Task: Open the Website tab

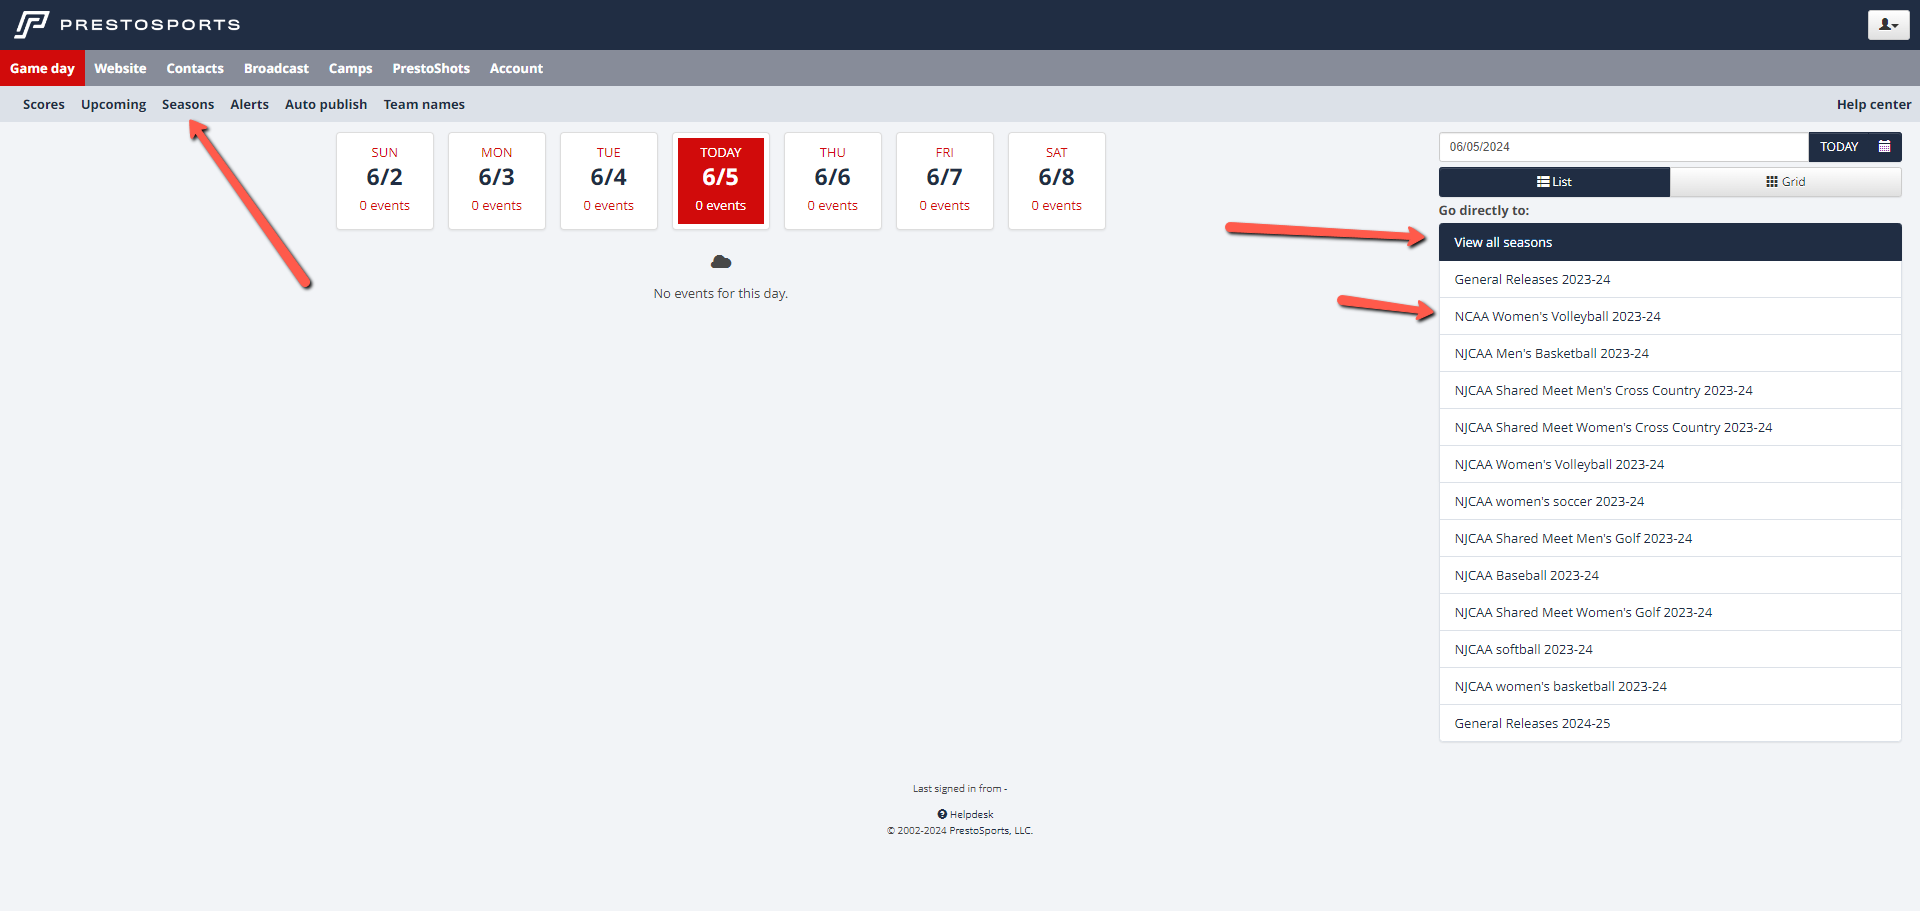Action: point(120,68)
